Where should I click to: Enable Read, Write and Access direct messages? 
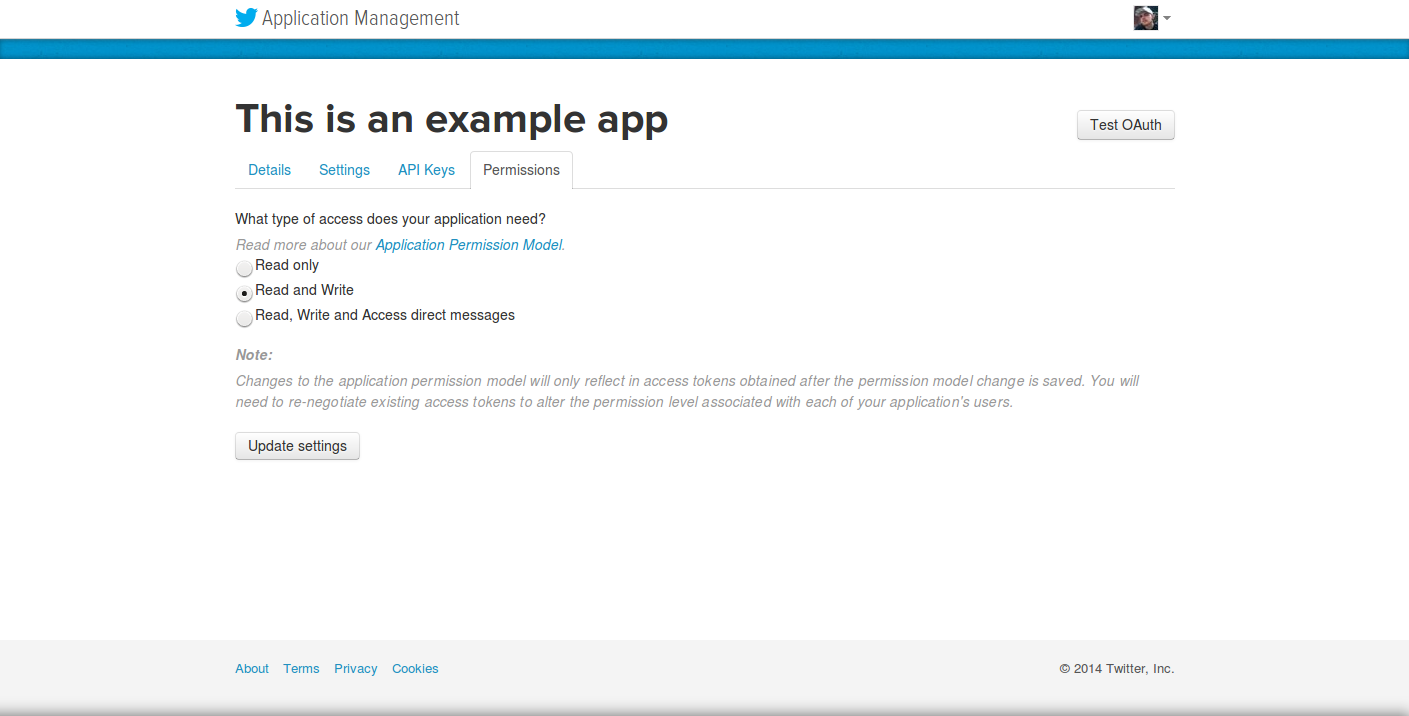tap(244, 318)
